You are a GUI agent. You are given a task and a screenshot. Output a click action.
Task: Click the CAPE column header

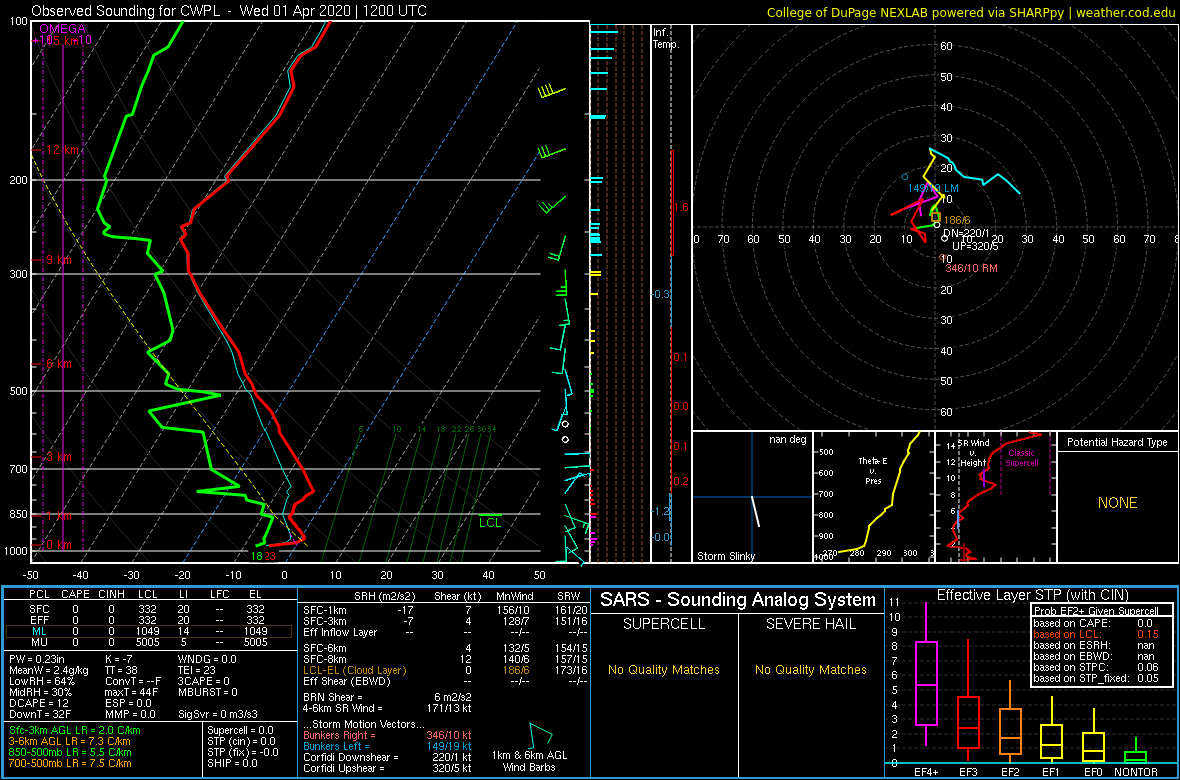(75, 594)
